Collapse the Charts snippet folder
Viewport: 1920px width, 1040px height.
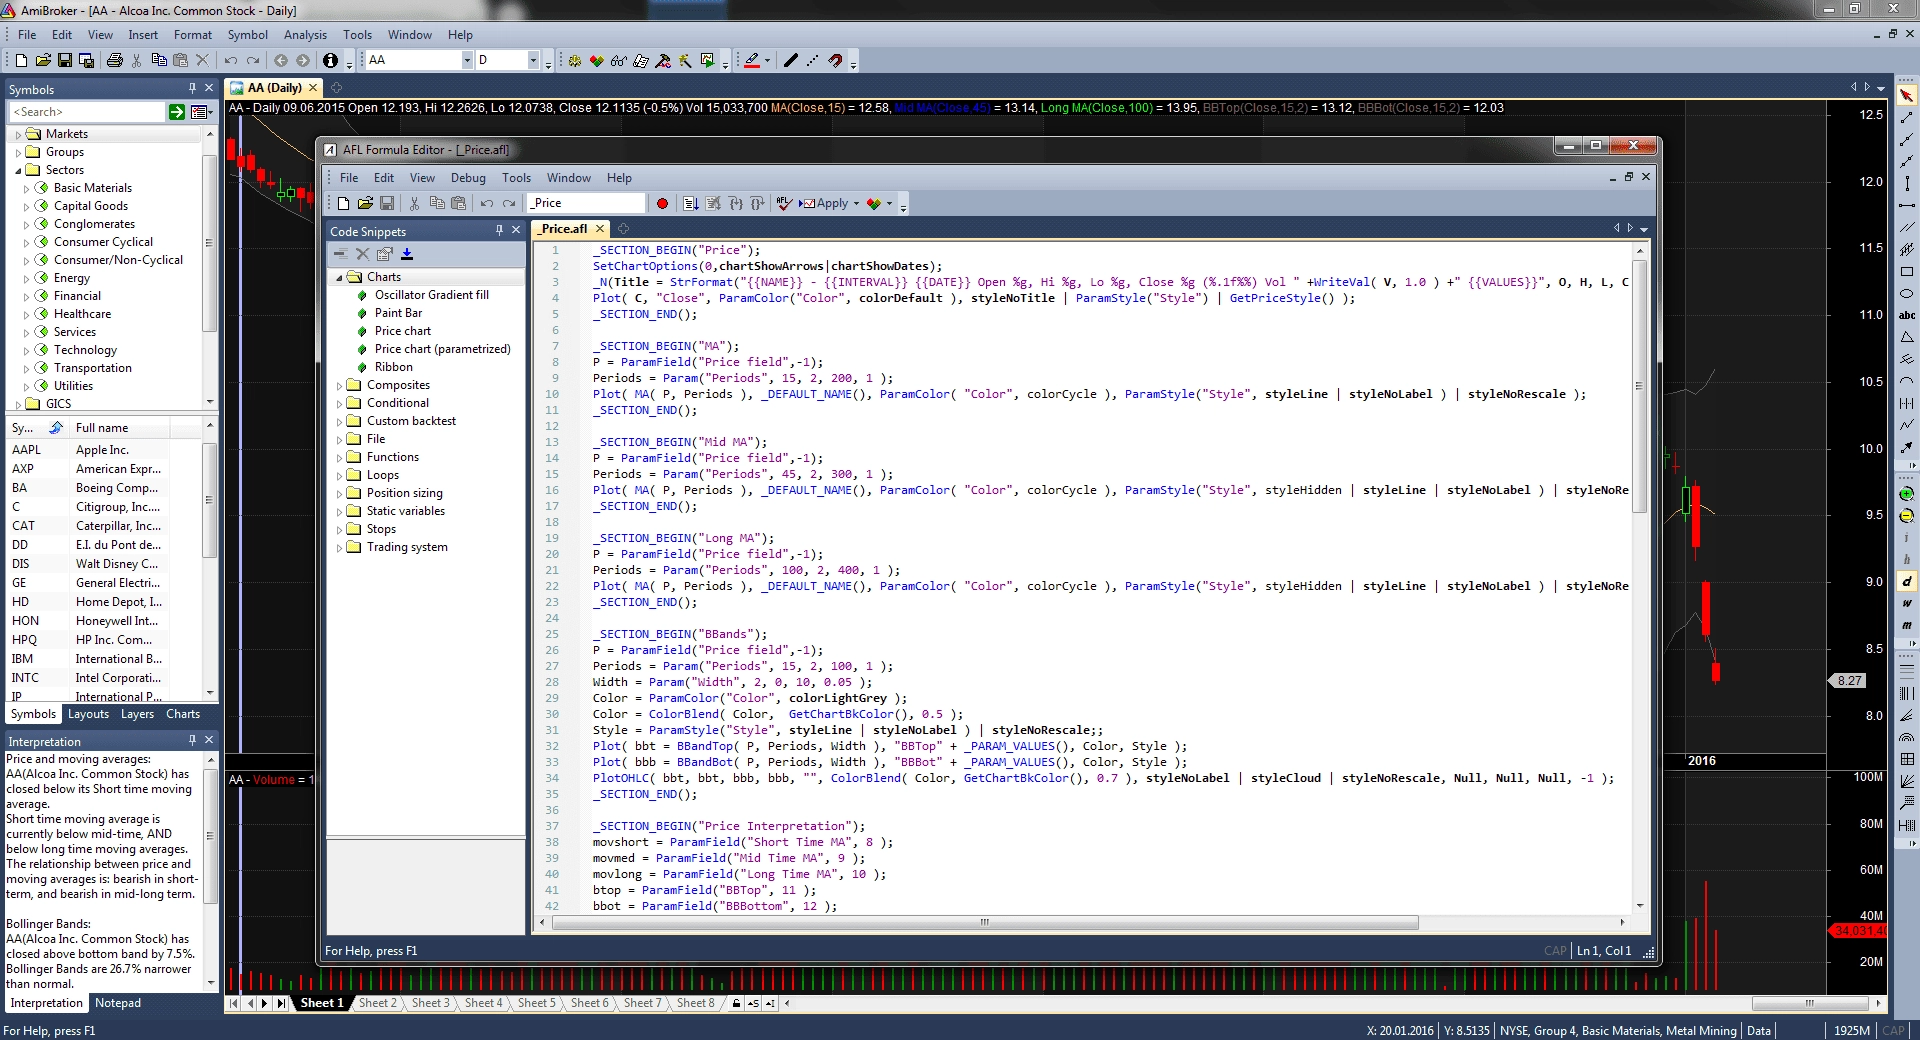tap(340, 278)
